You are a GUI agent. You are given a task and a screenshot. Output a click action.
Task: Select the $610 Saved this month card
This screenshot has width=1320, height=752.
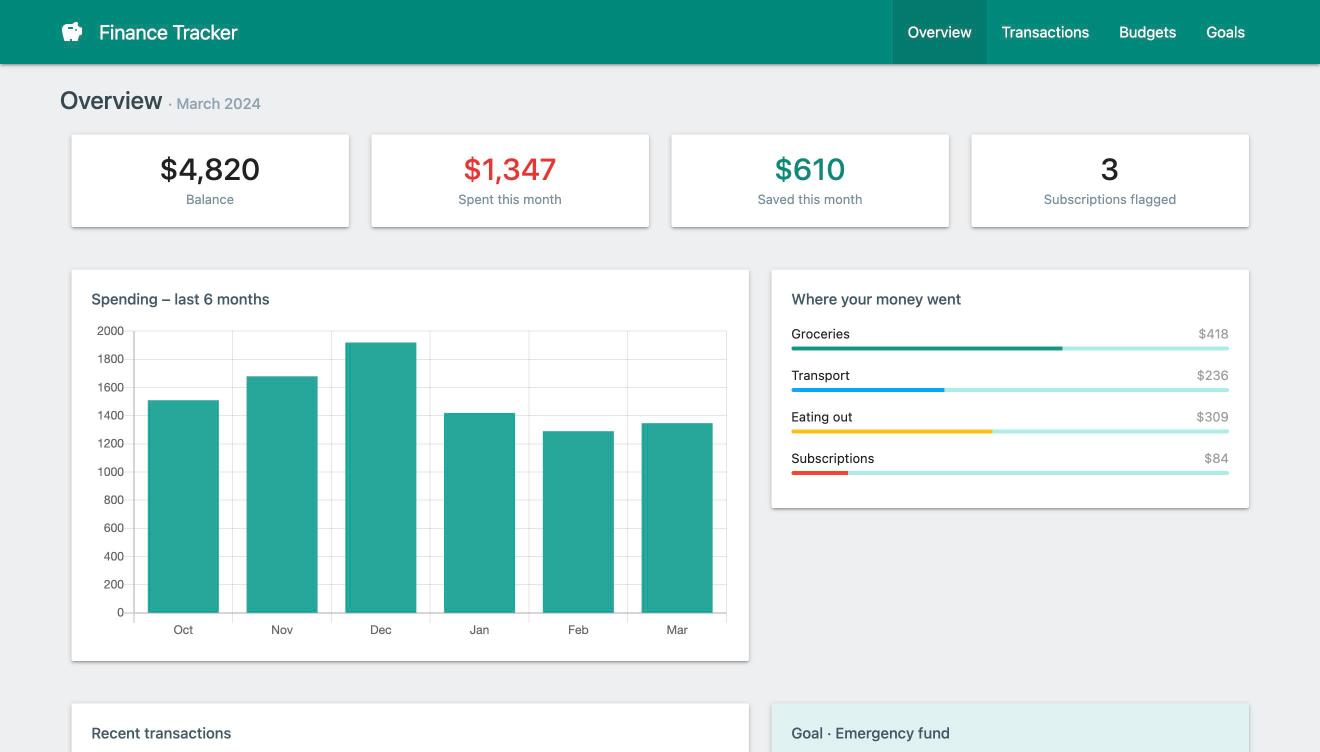tap(810, 181)
